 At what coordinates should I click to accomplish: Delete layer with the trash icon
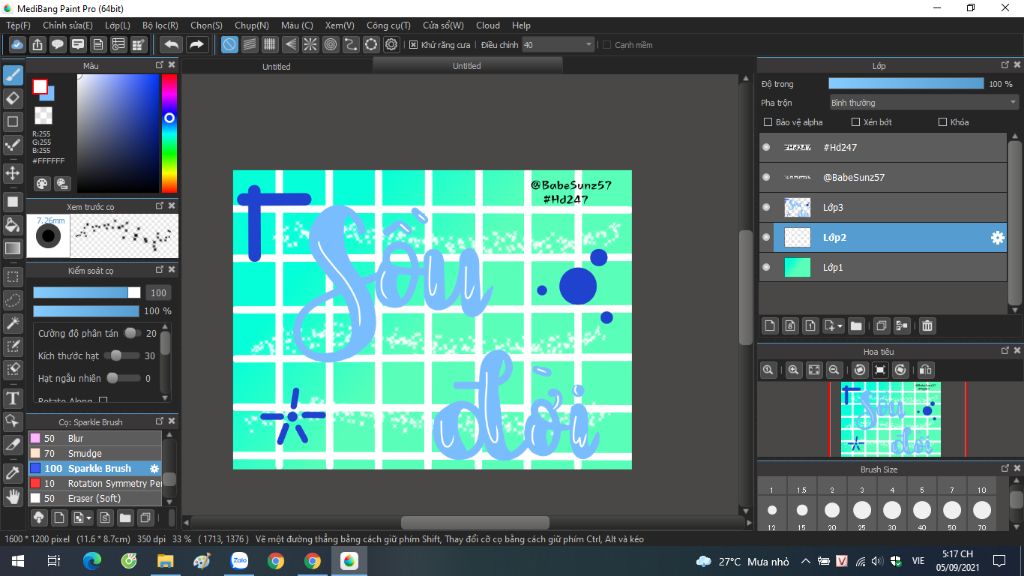click(x=927, y=326)
